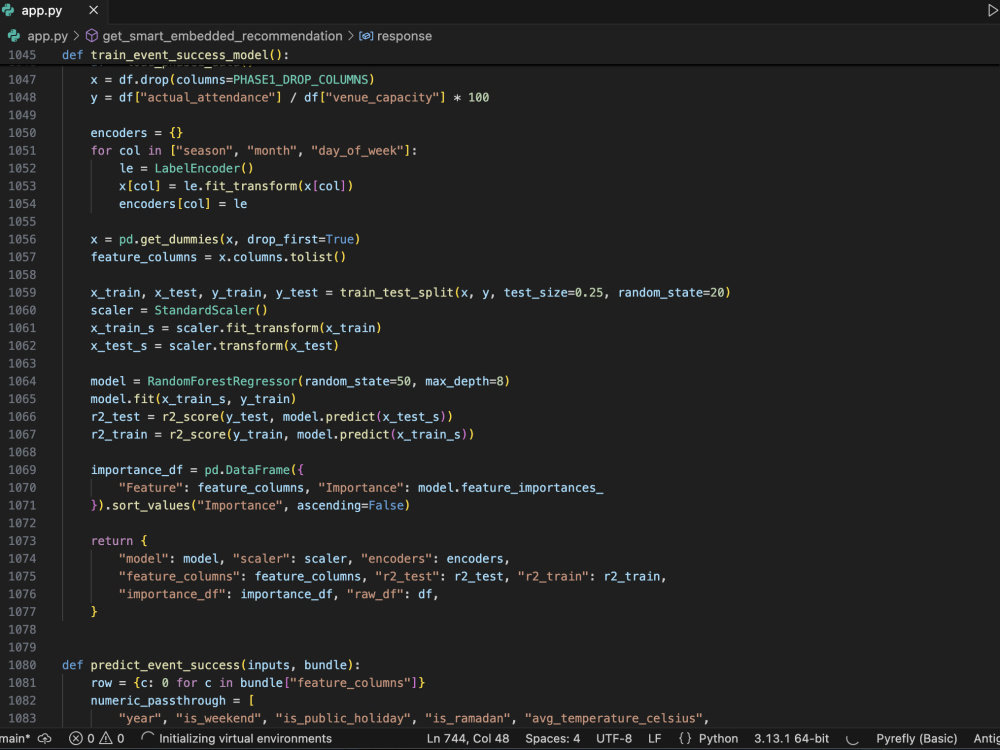
Task: Click the Python file icon in app.py tab
Action: (x=8, y=10)
